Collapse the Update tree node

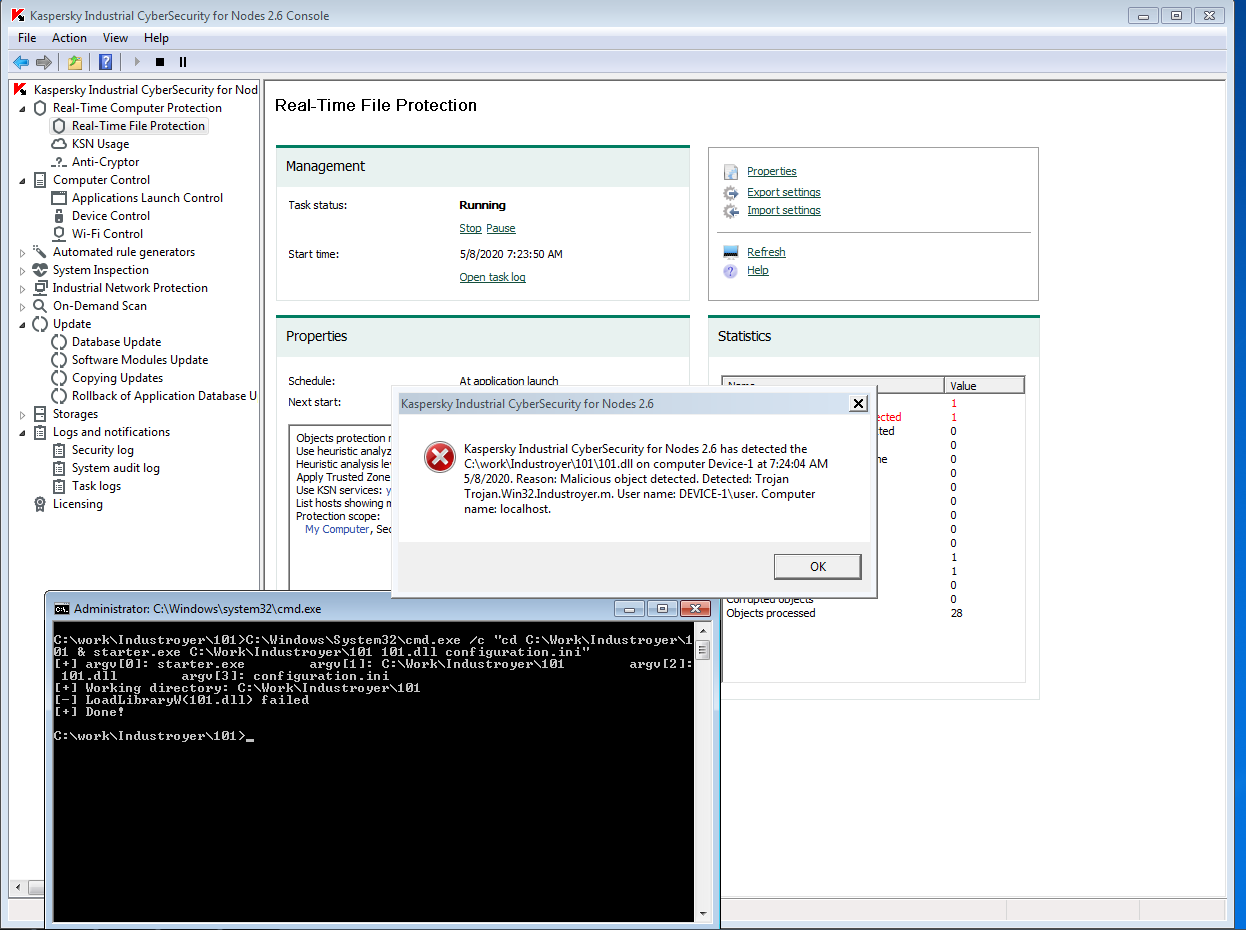23,324
